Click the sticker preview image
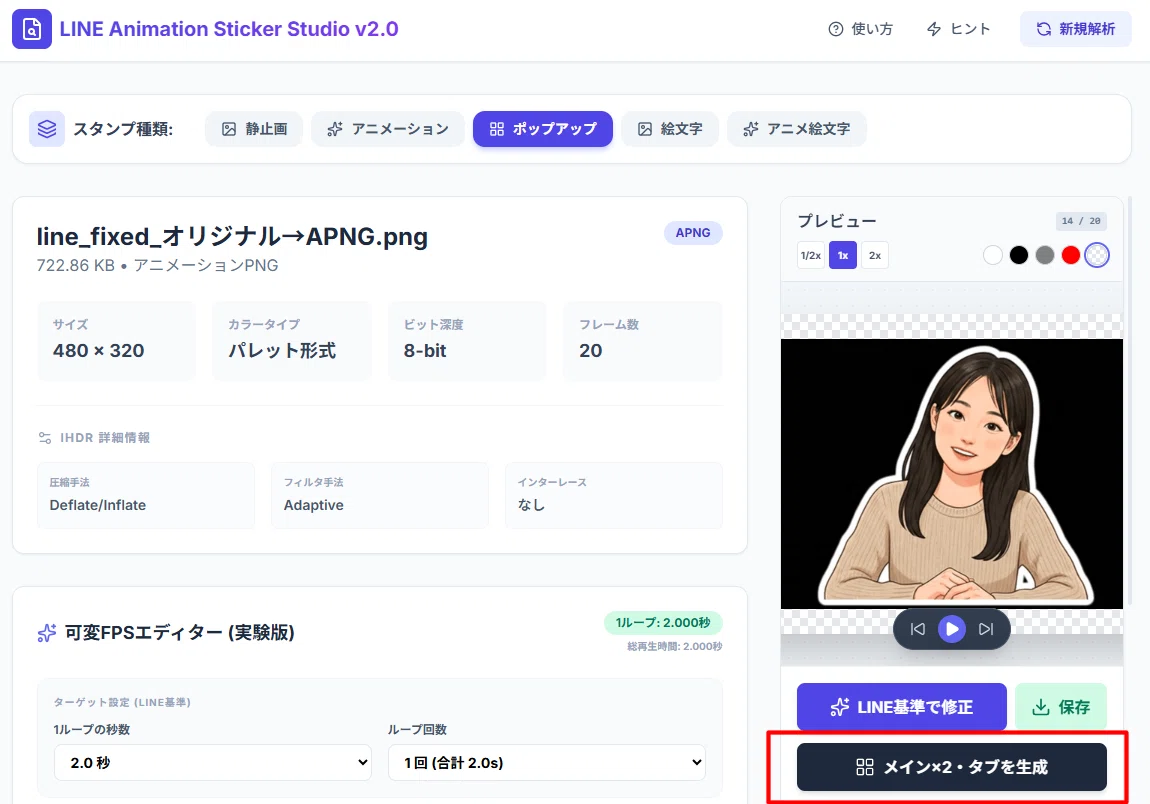The width and height of the screenshot is (1150, 804). [x=952, y=474]
